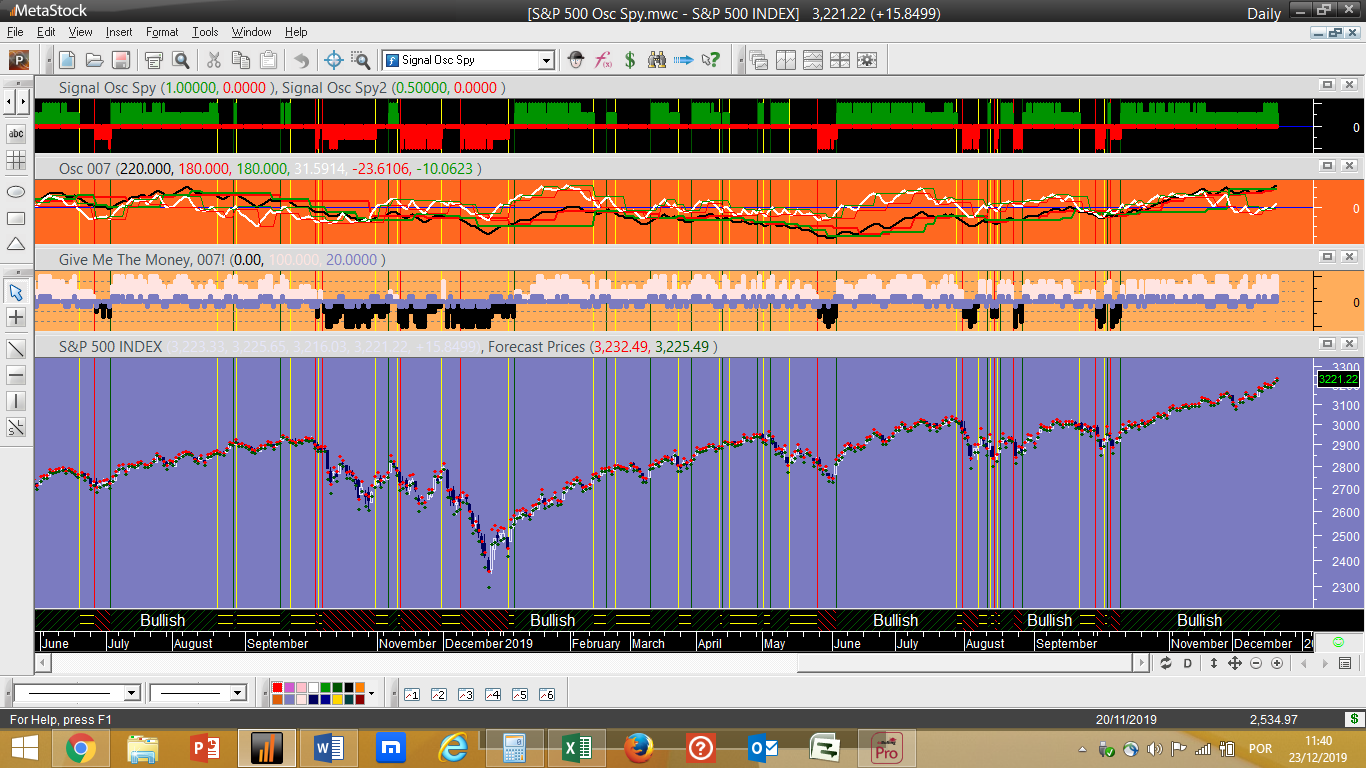Image resolution: width=1366 pixels, height=768 pixels.
Task: Toggle chart layout button number 1
Action: (x=412, y=694)
